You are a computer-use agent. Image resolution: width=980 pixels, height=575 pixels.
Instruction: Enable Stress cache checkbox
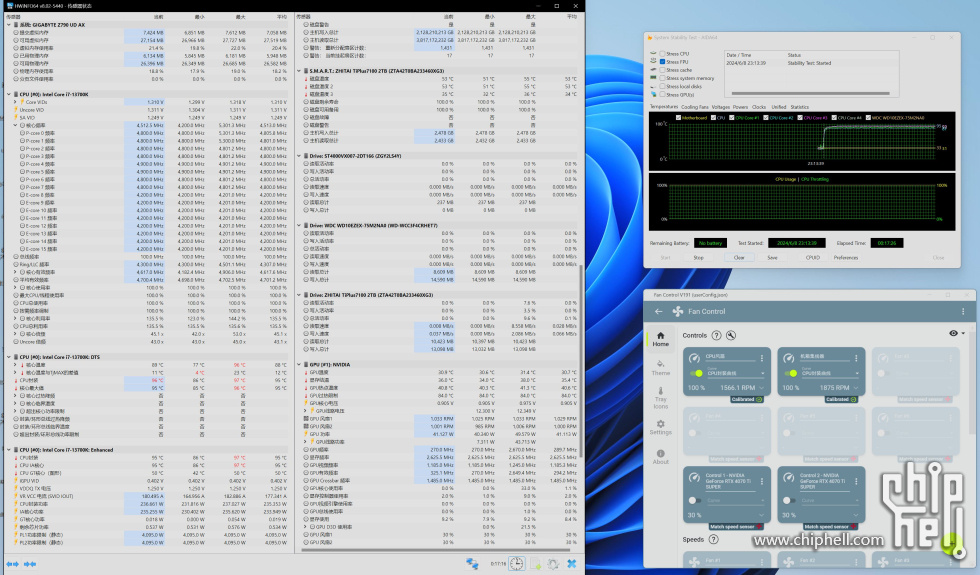(662, 70)
